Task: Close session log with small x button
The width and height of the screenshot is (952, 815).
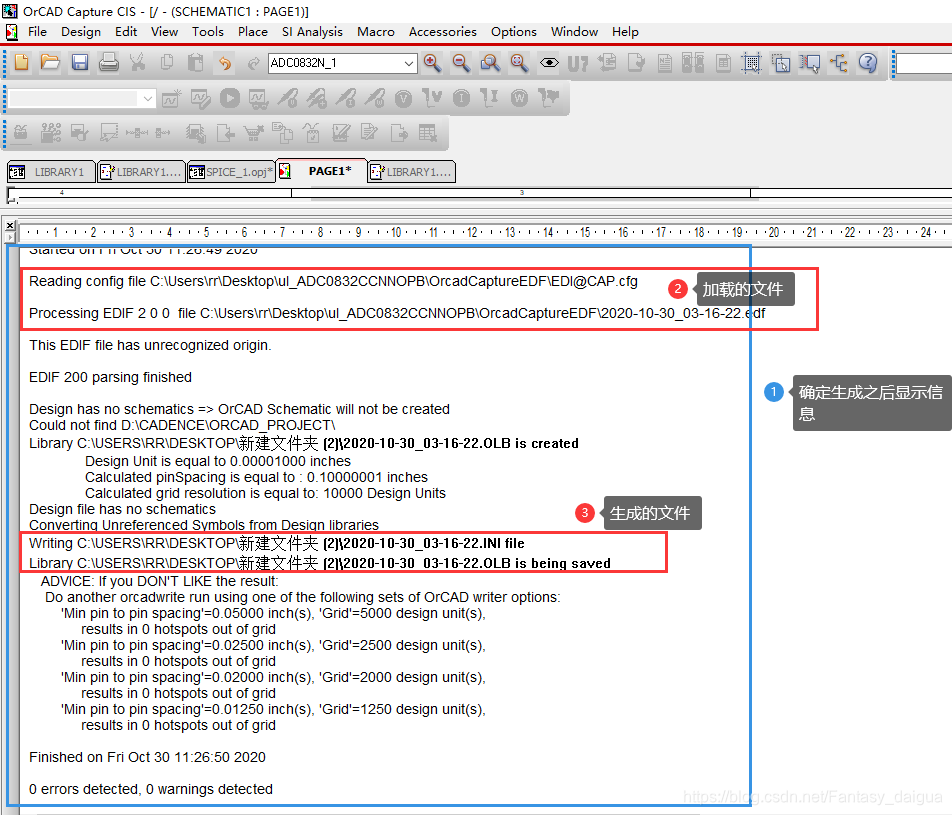Action: pyautogui.click(x=11, y=225)
